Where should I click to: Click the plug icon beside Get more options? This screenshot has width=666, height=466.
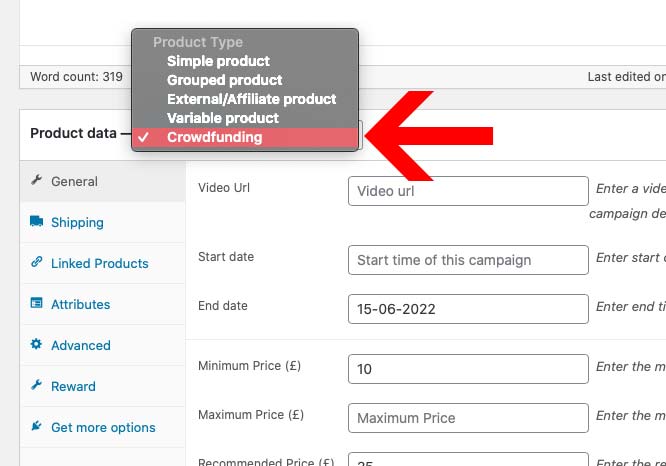click(37, 426)
